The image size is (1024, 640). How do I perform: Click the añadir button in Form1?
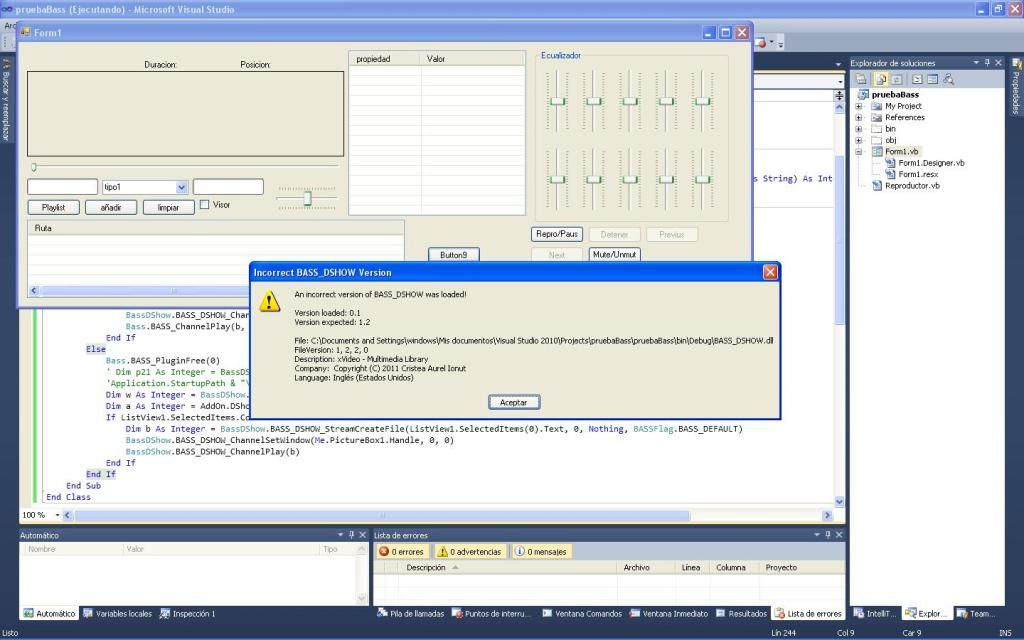(x=111, y=208)
